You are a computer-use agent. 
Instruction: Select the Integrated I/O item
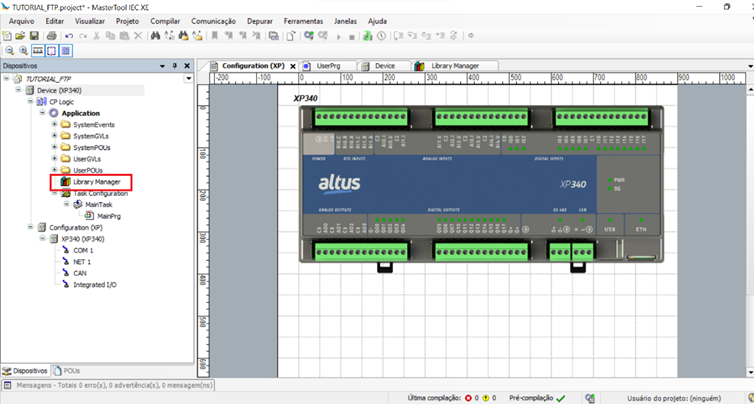(x=94, y=285)
